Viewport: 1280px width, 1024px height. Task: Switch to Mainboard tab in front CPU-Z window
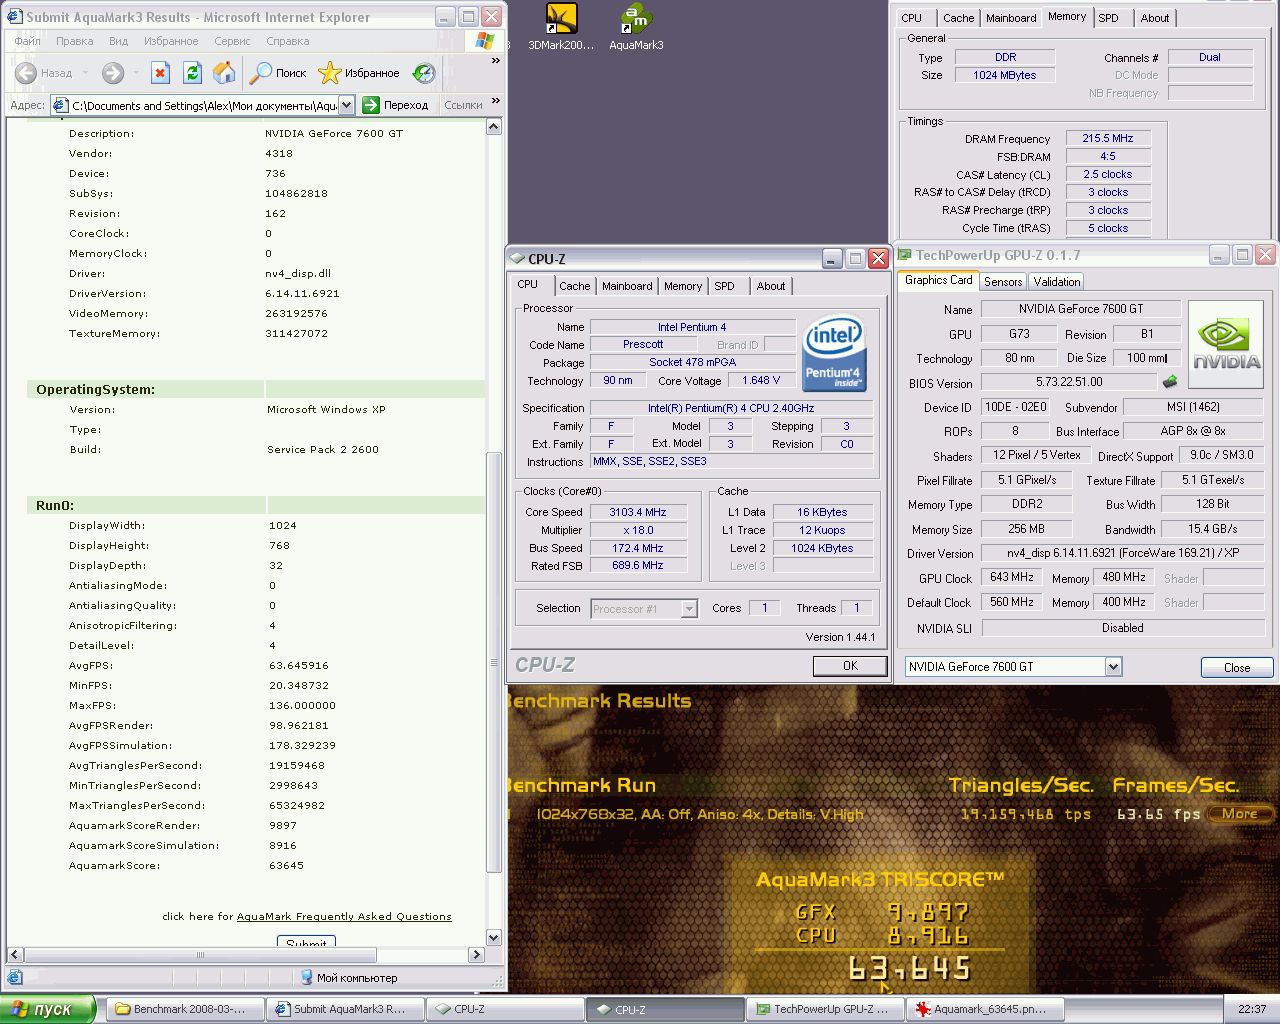pos(627,286)
